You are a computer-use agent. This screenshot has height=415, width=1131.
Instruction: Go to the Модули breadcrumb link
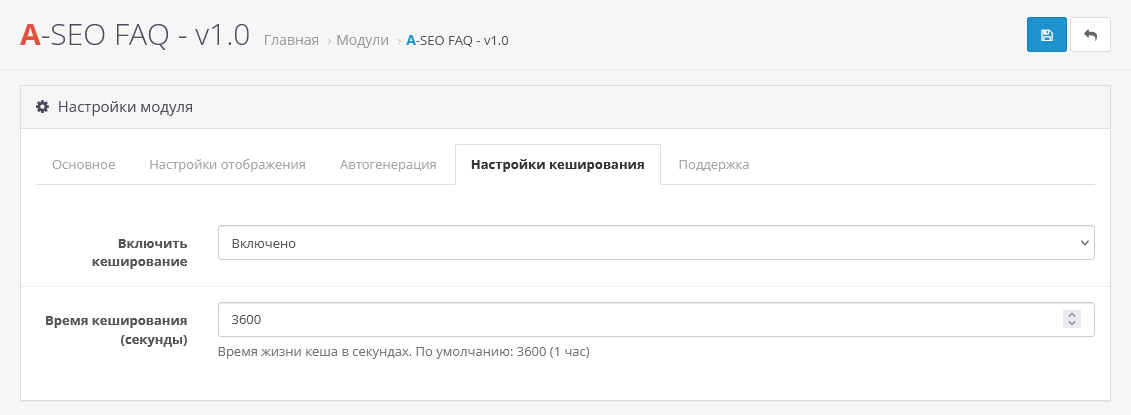point(362,41)
